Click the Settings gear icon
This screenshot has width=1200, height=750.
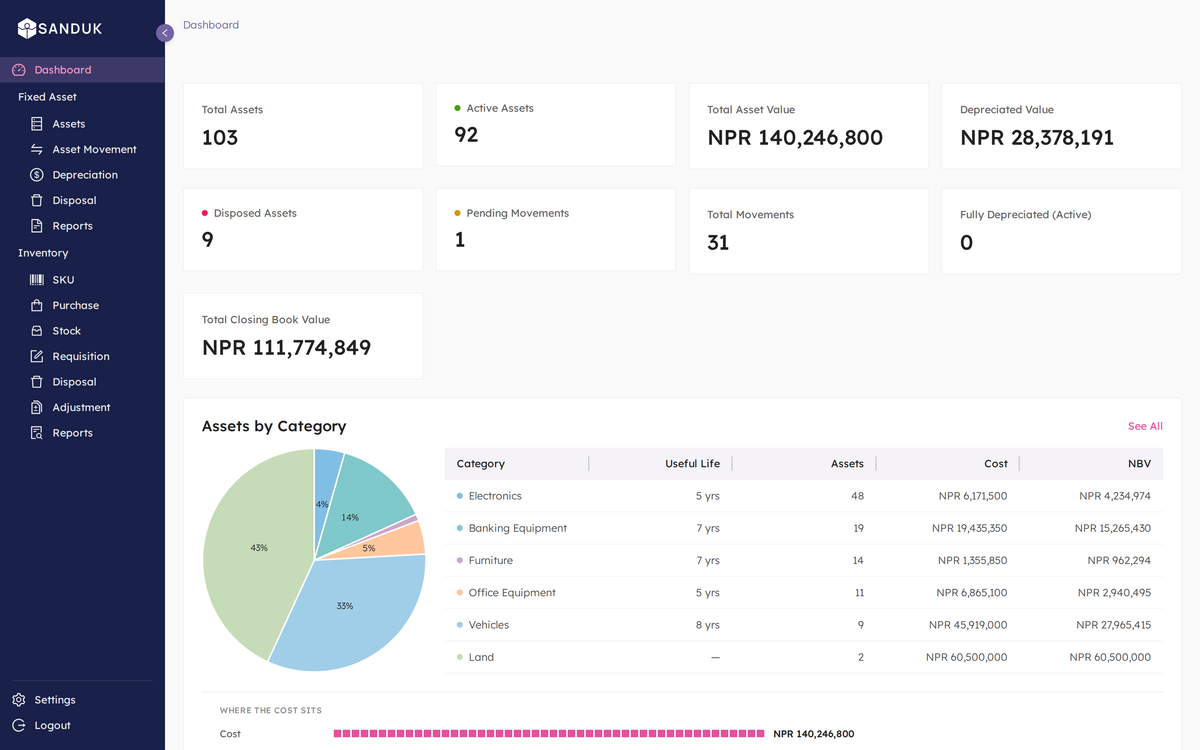pyautogui.click(x=19, y=700)
